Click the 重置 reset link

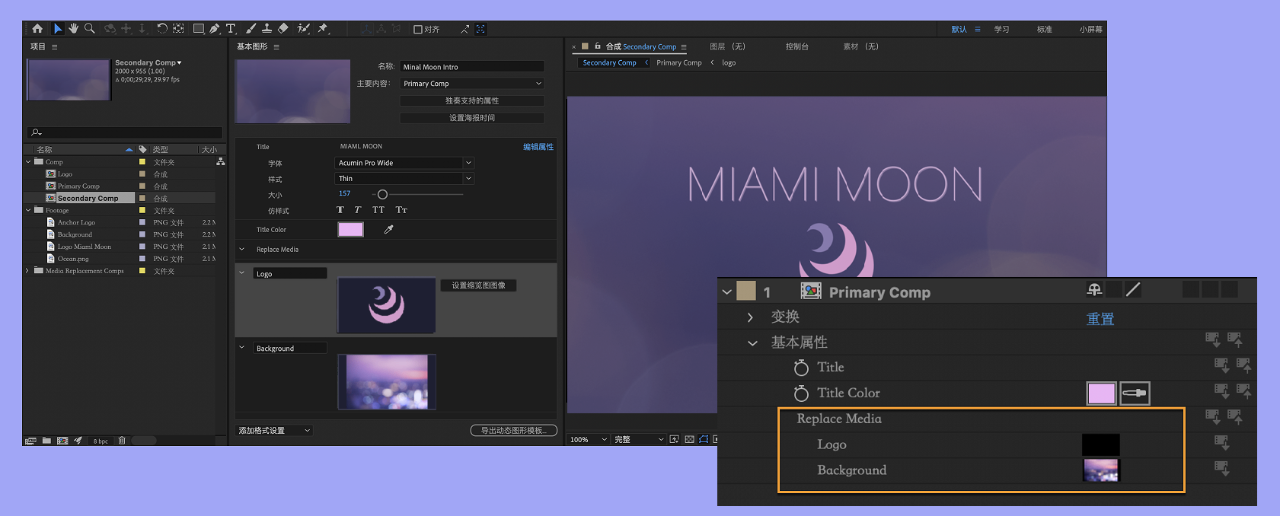pos(1101,318)
